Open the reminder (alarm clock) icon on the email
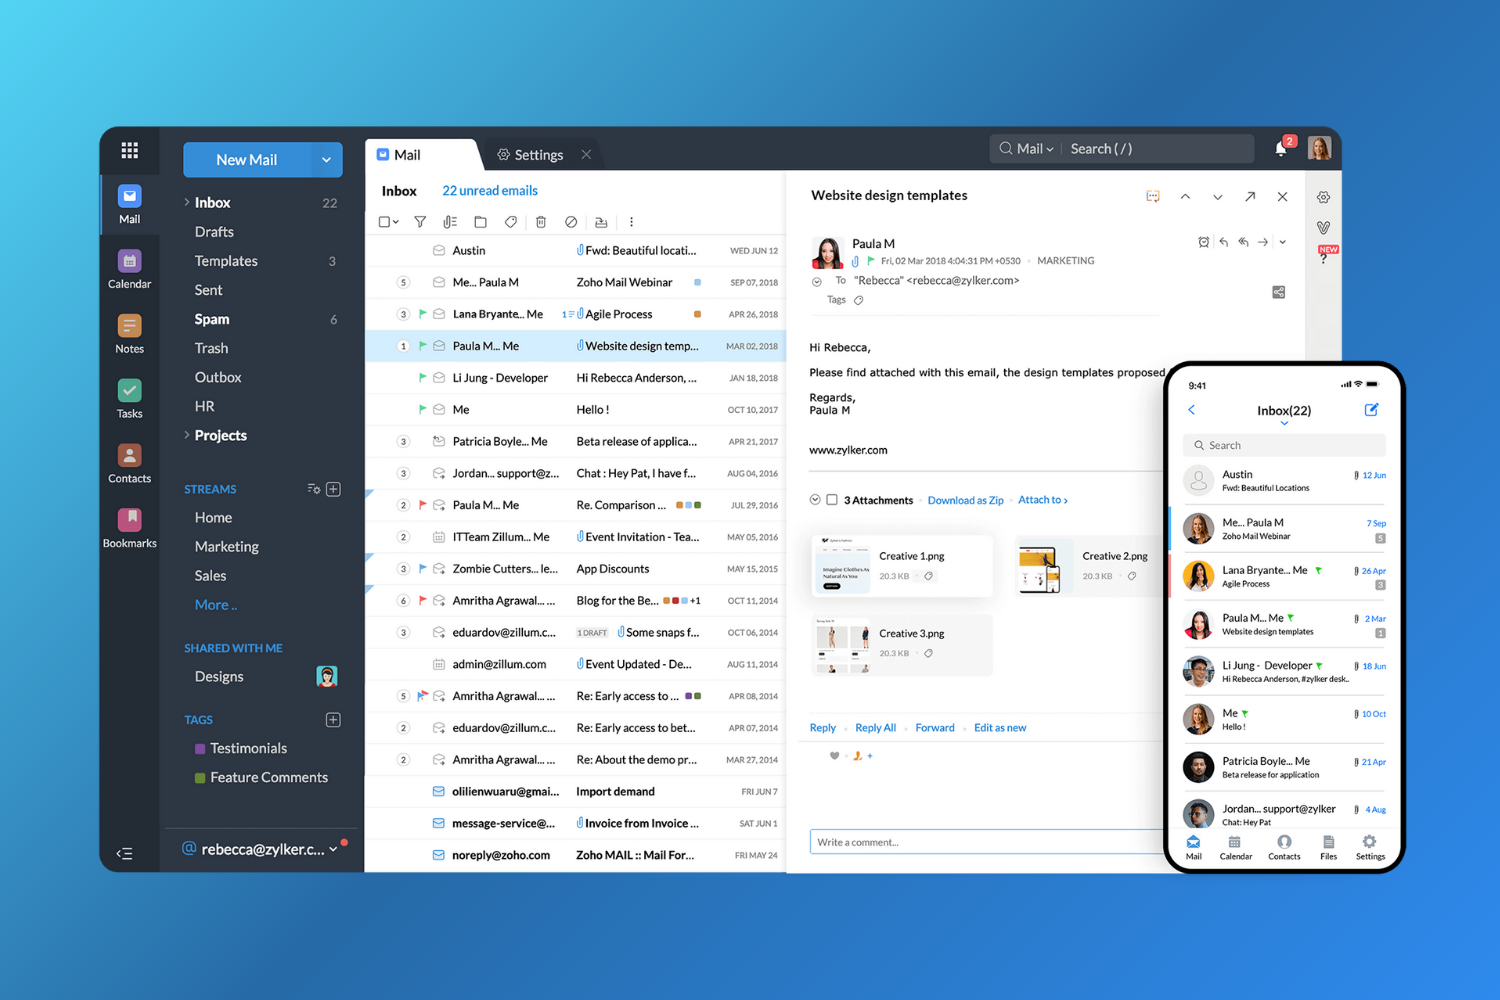Image resolution: width=1500 pixels, height=1000 pixels. [x=1203, y=242]
